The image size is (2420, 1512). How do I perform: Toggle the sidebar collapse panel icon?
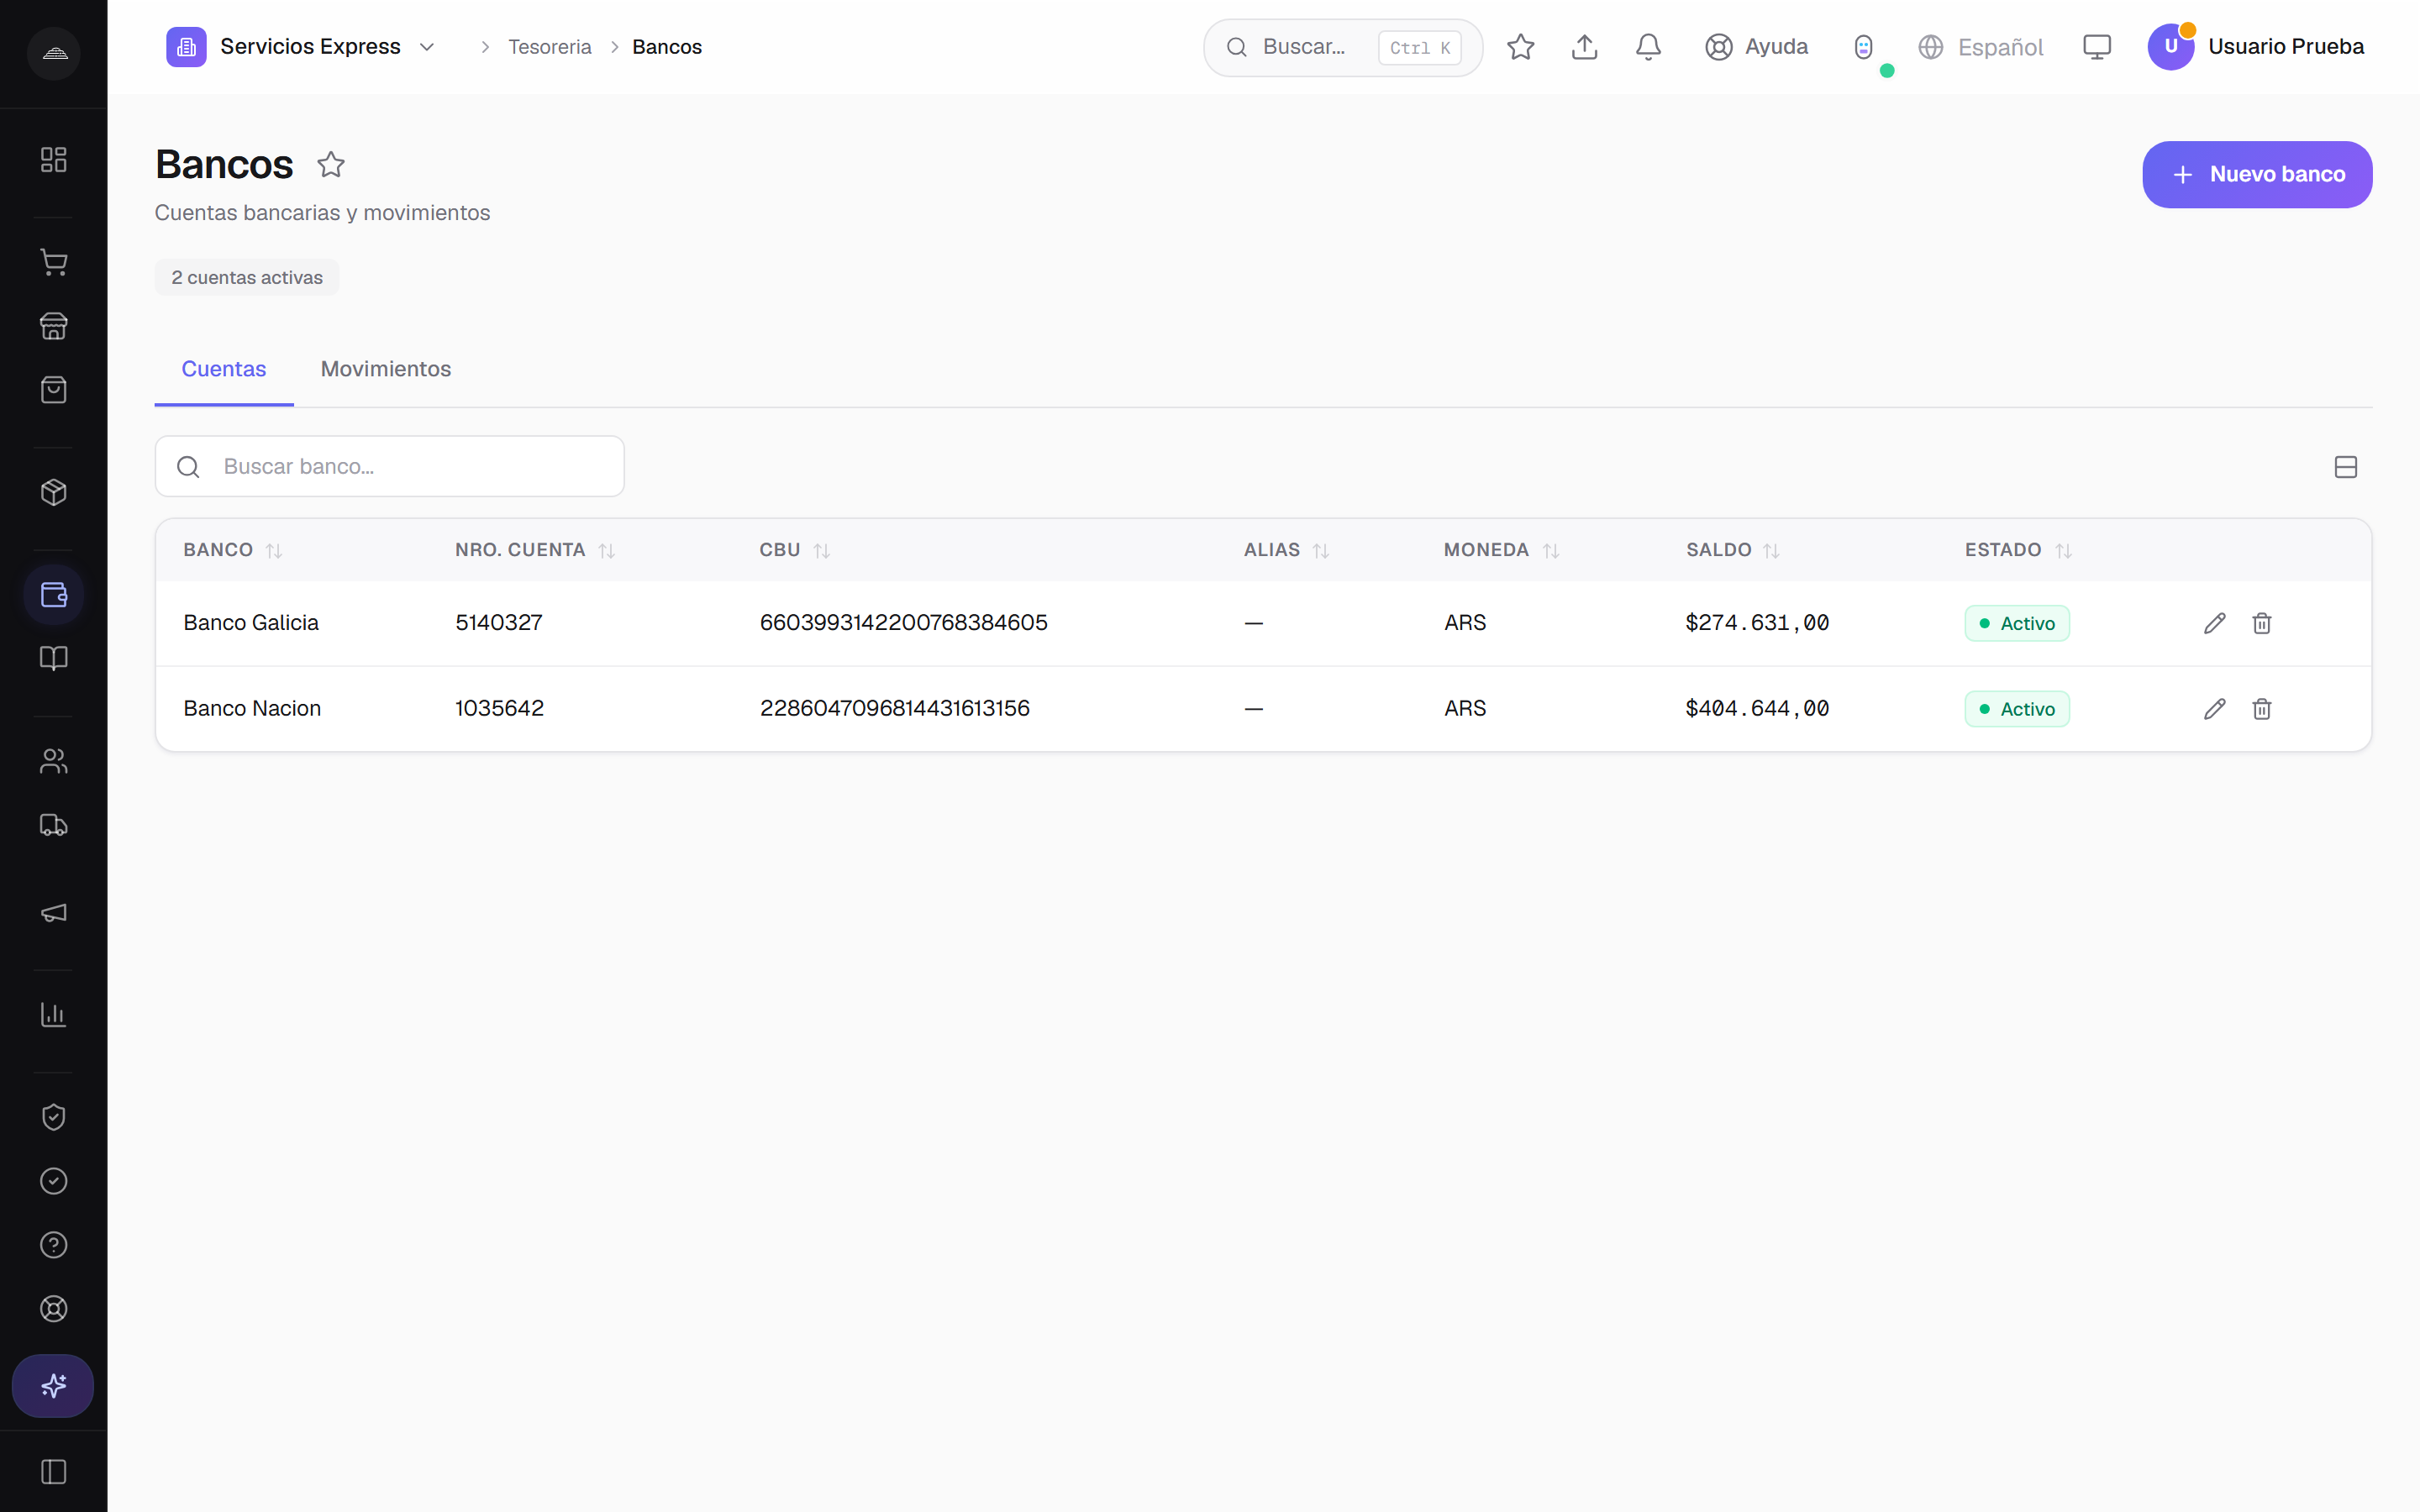click(x=54, y=1472)
